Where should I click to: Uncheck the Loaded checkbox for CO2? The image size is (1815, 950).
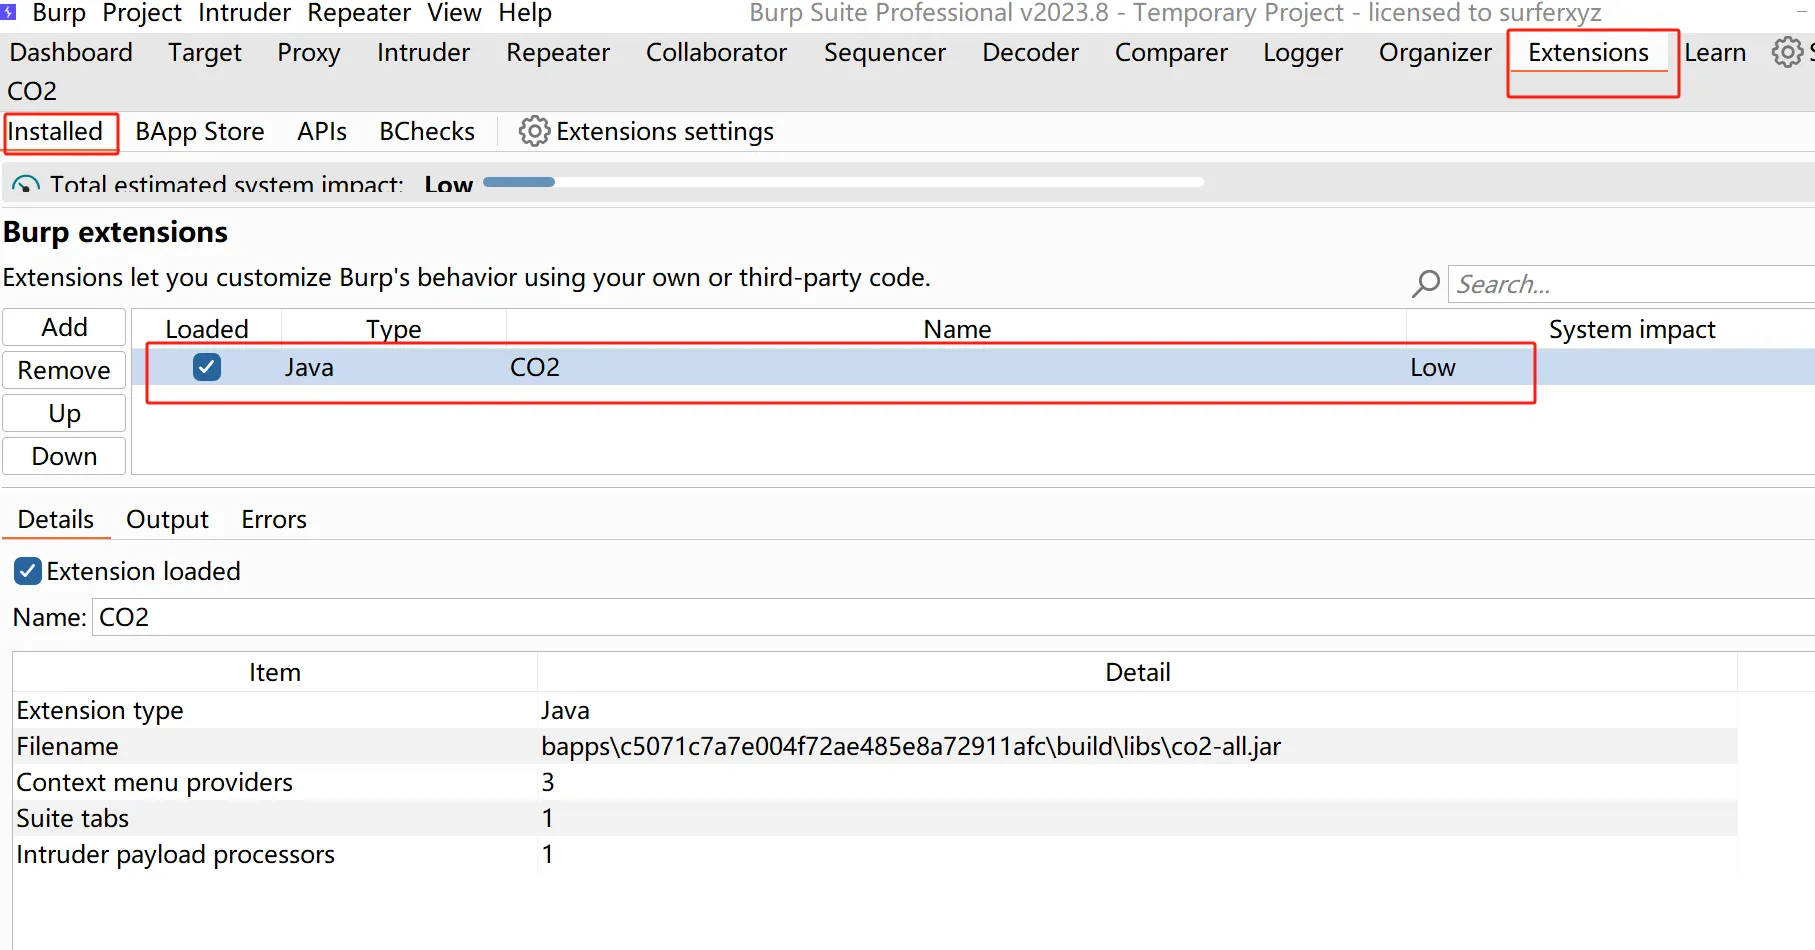207,367
